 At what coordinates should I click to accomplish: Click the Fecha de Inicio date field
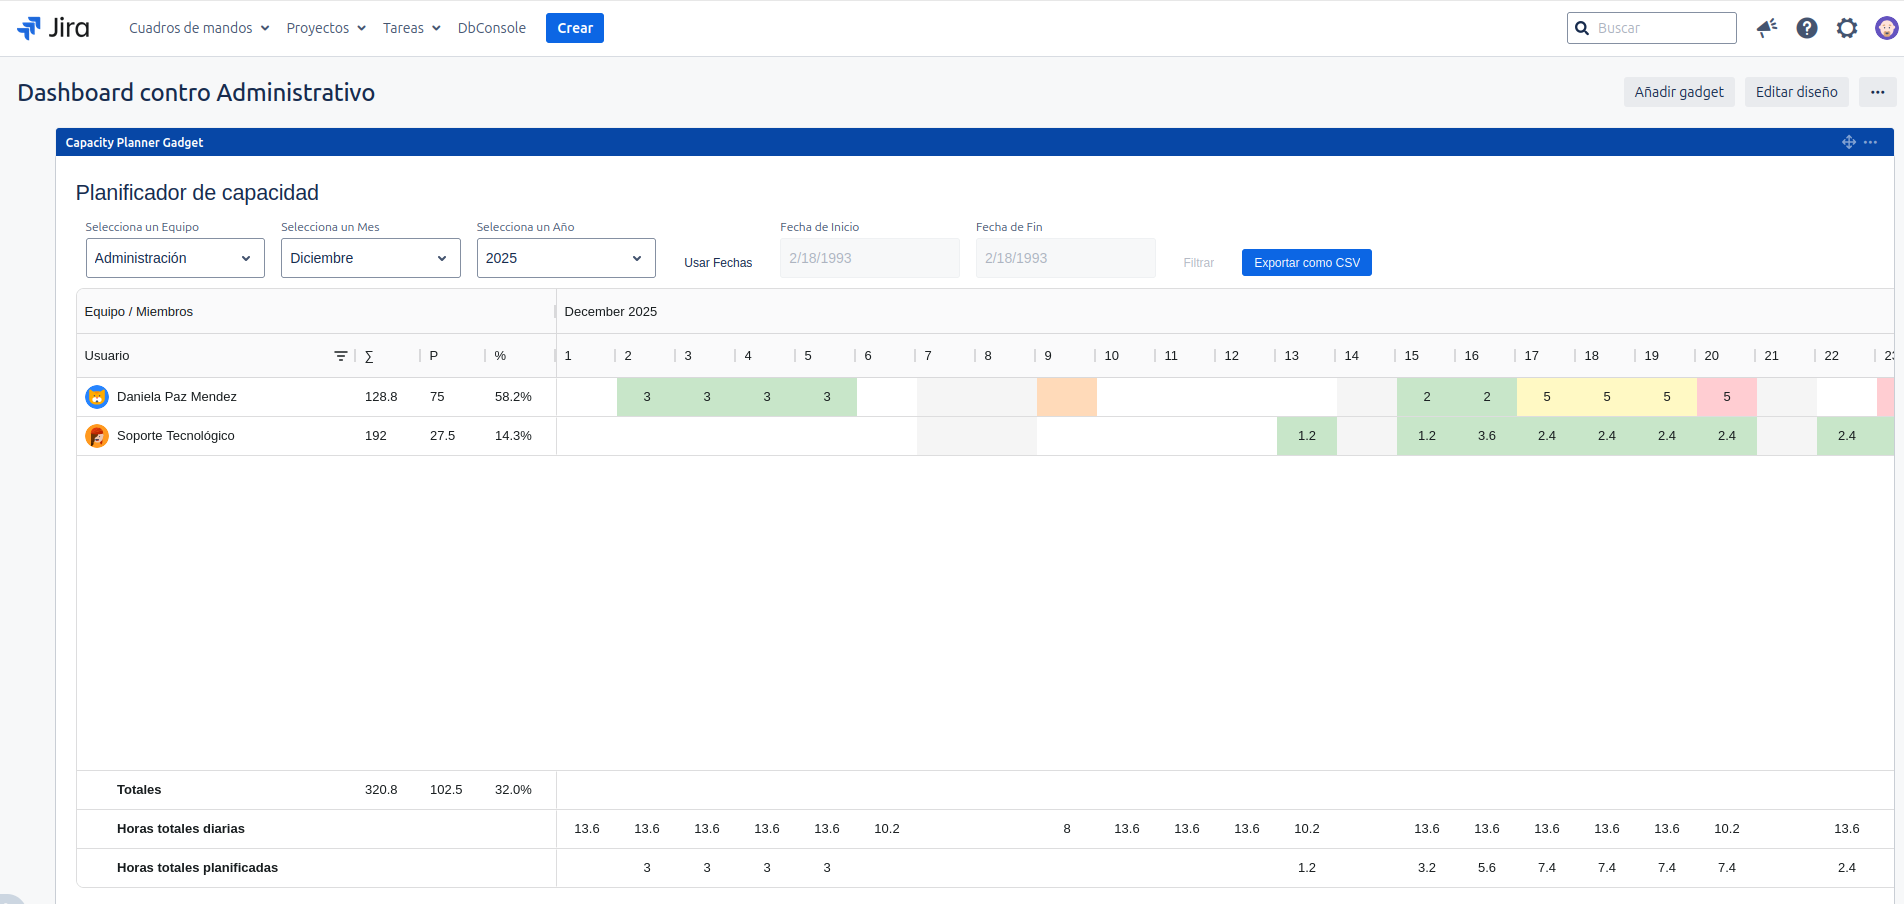(868, 258)
